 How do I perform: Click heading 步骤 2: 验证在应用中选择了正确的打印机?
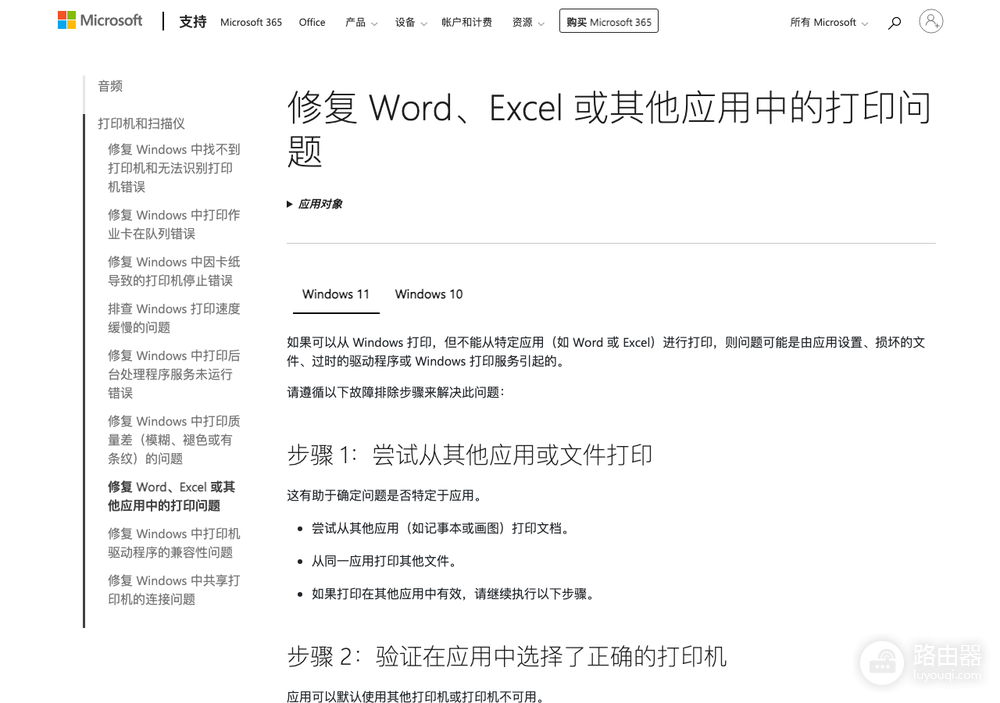click(506, 656)
